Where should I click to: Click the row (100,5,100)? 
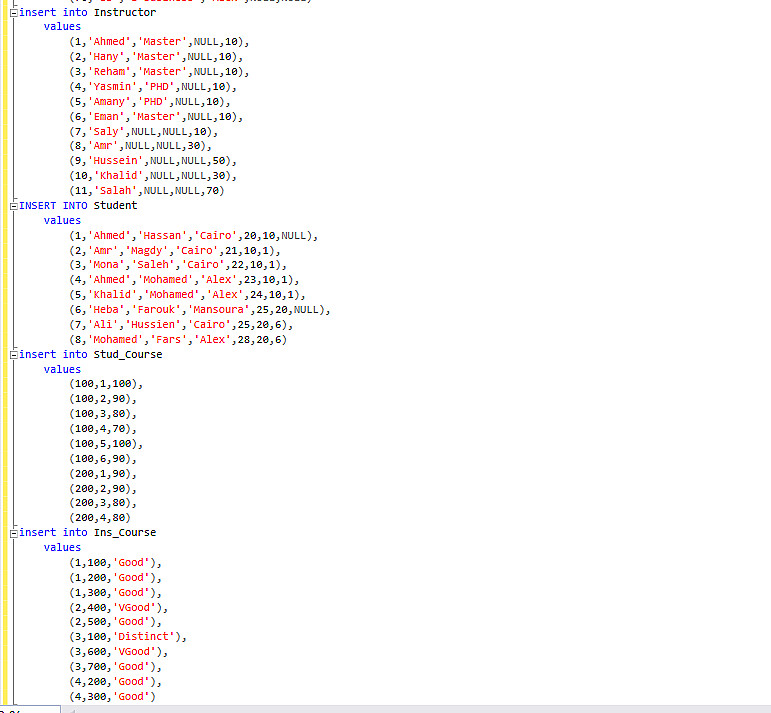point(106,444)
